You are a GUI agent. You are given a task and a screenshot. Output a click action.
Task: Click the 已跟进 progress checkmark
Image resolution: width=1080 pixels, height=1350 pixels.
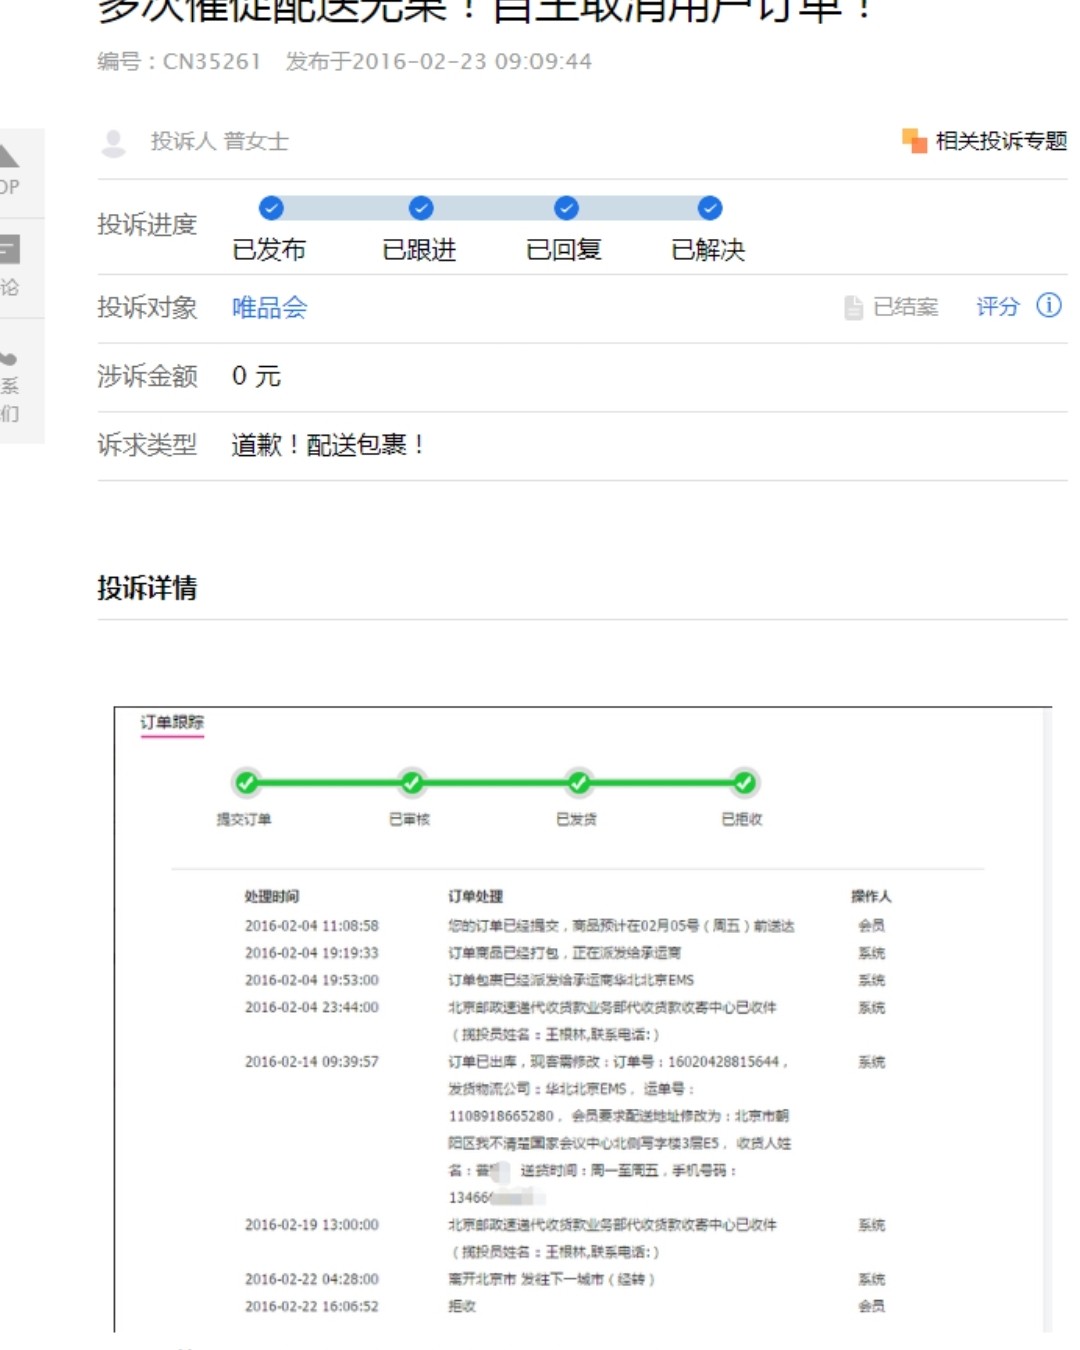(421, 209)
